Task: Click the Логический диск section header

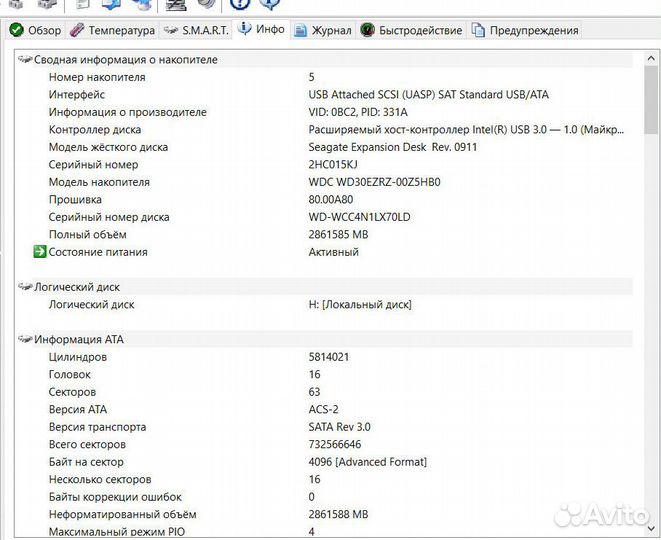Action: pyautogui.click(x=325, y=287)
